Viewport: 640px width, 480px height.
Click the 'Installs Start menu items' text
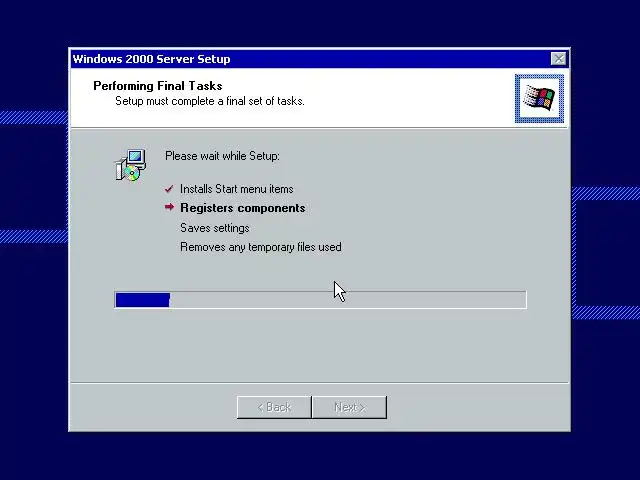237,189
